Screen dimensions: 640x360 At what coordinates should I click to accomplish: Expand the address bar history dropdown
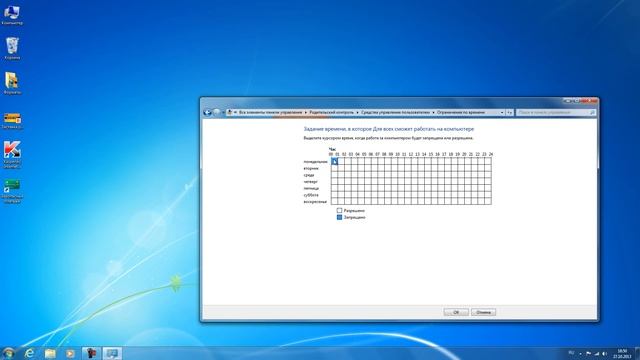tap(502, 112)
